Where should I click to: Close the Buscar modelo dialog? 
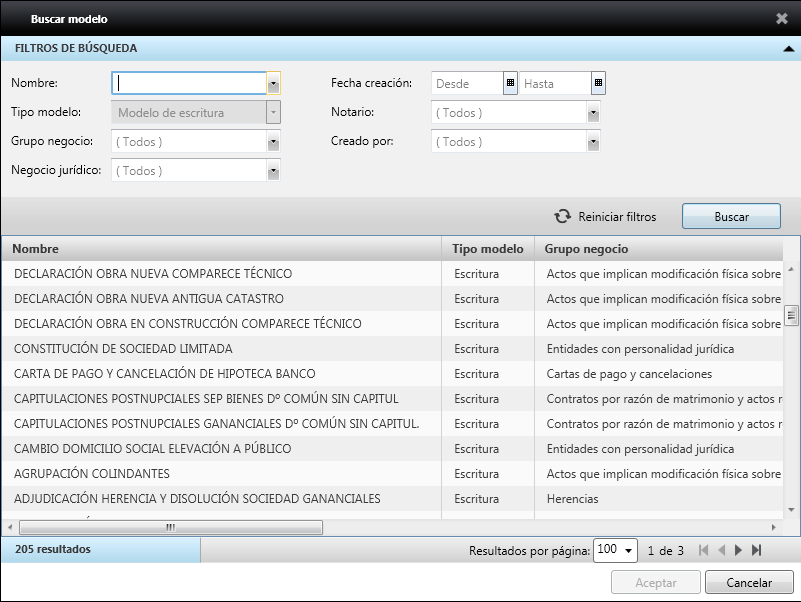click(x=783, y=17)
